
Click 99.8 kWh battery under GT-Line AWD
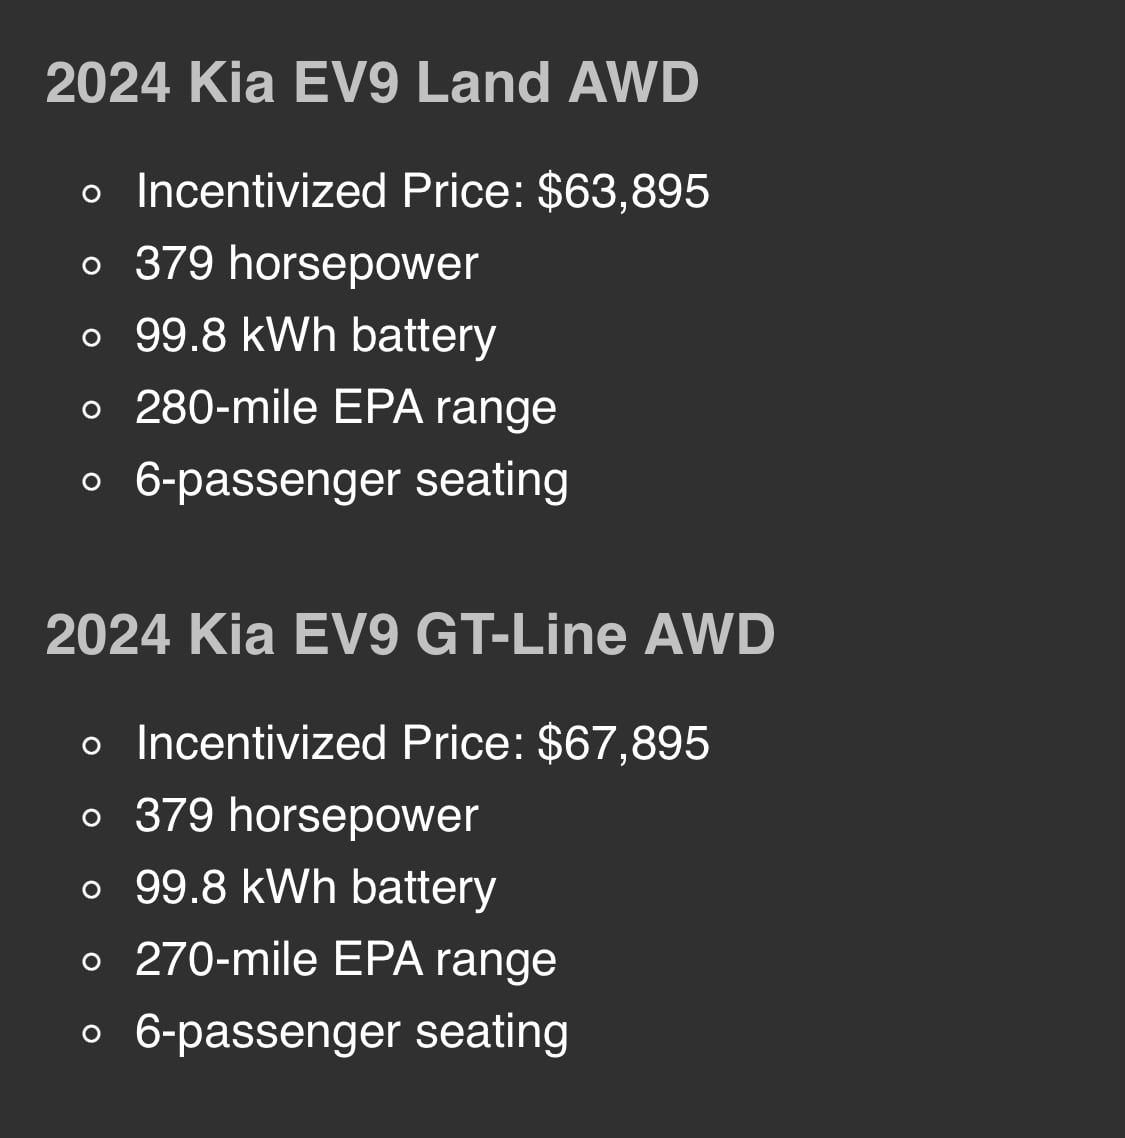(316, 888)
